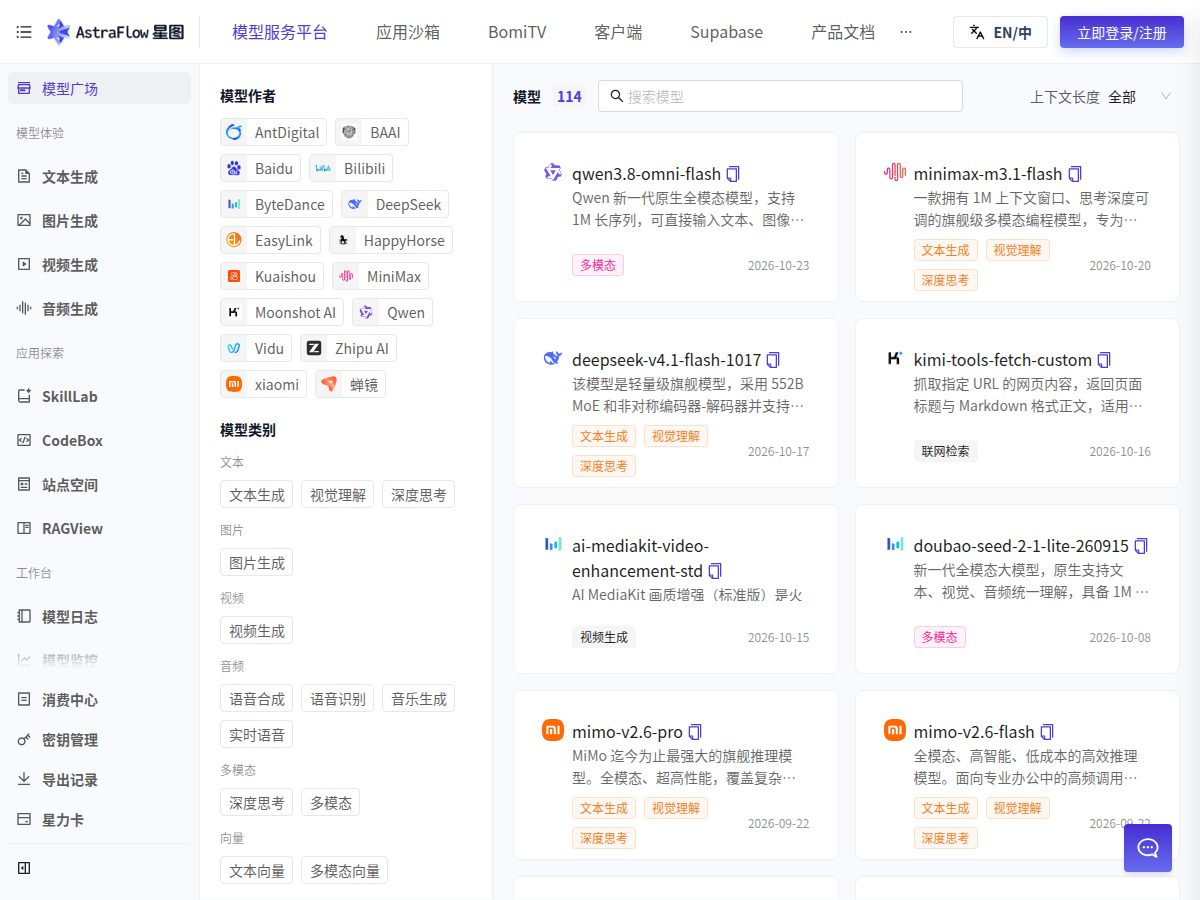The height and width of the screenshot is (900, 1200).
Task: Copy the mimo-v2.6-pro model name
Action: coord(696,732)
